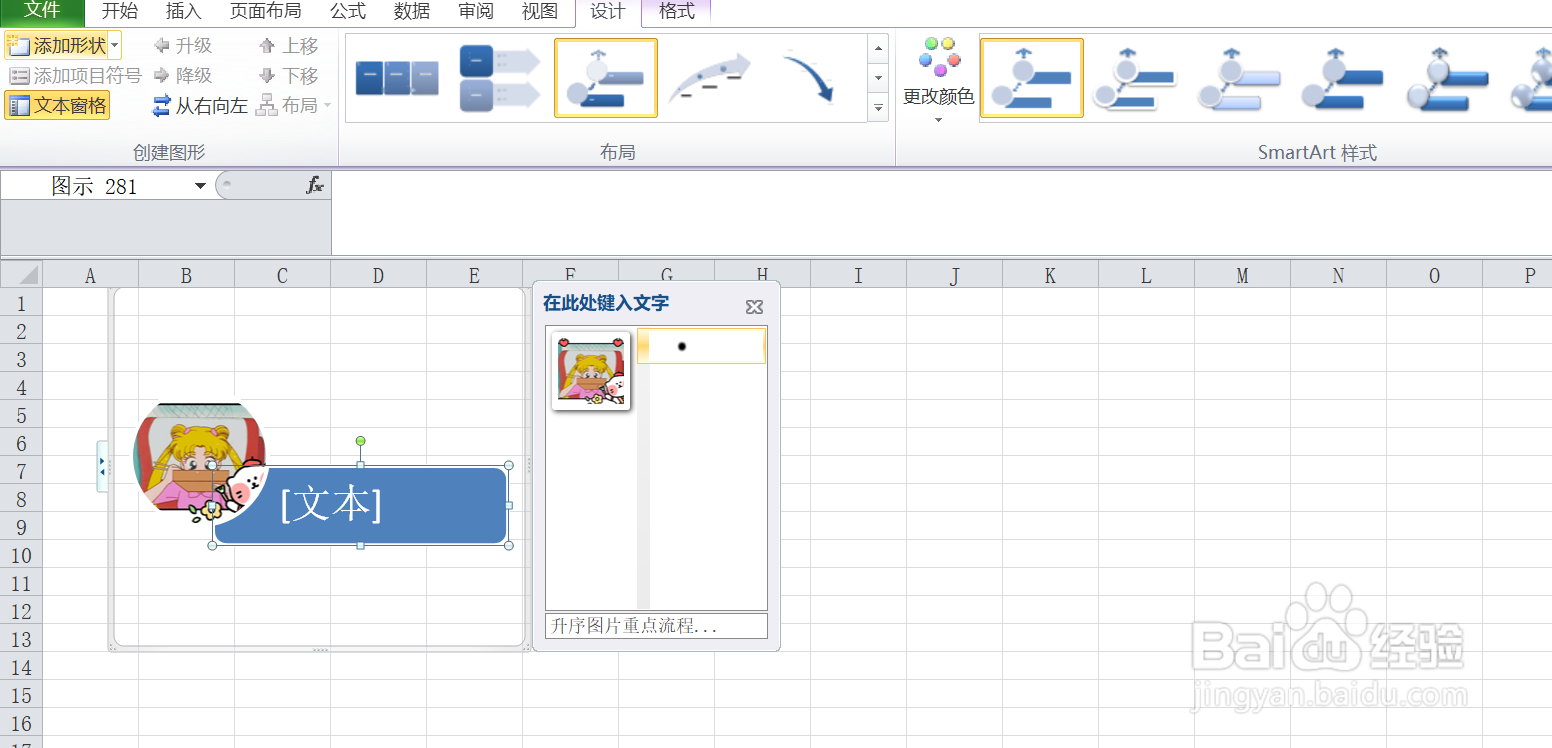Switch to the 开始 home tab
1552x748 pixels.
coord(120,12)
